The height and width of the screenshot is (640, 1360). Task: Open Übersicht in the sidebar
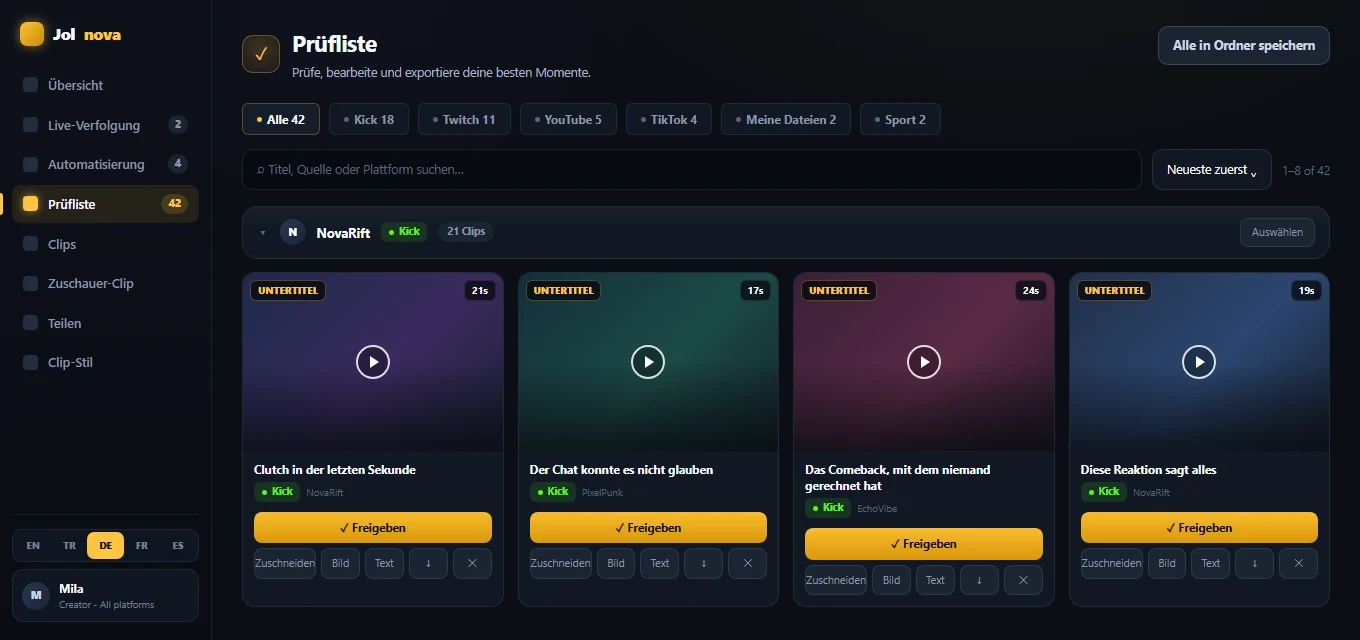click(105, 85)
